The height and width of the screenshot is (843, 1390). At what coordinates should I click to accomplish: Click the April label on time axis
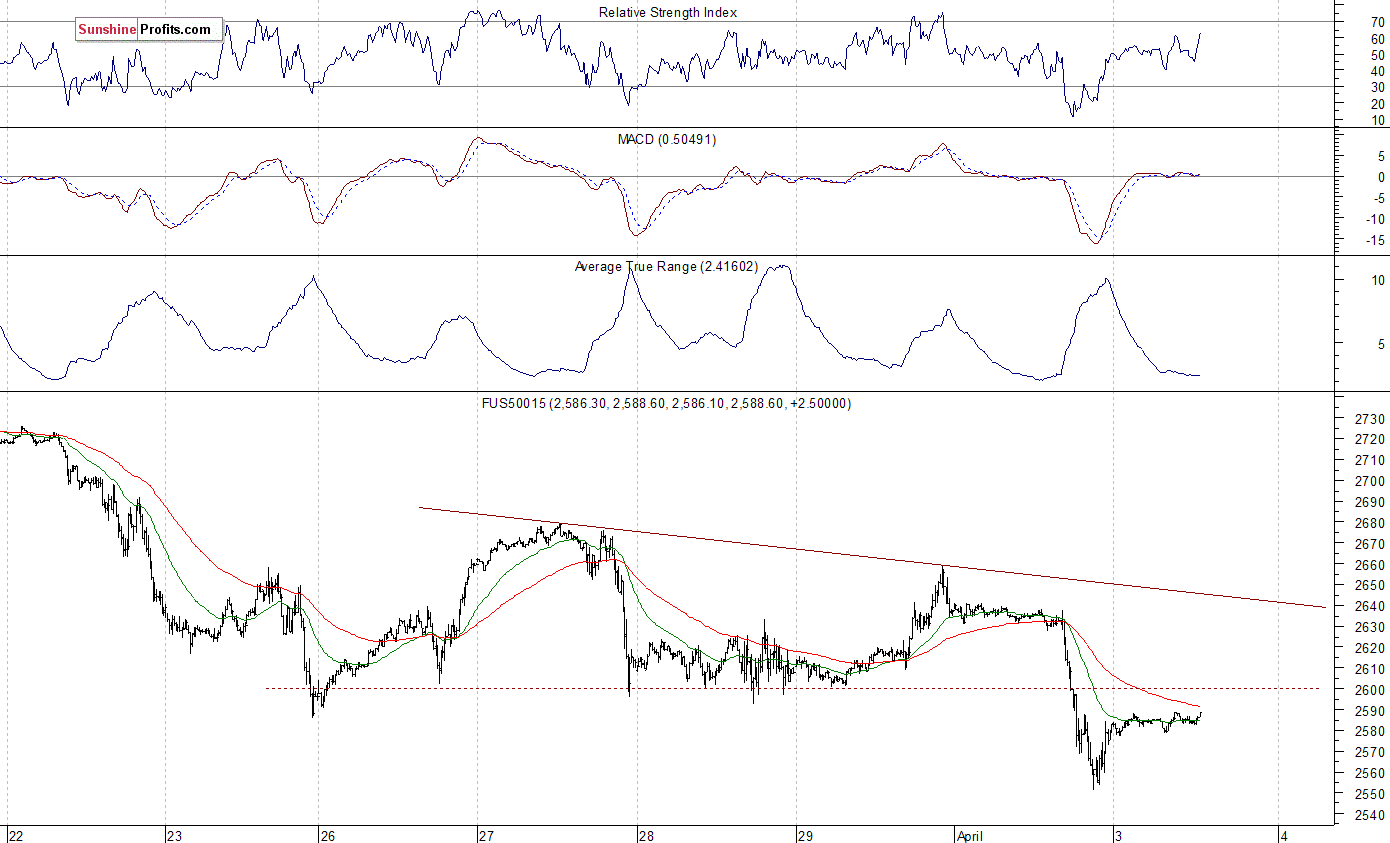click(x=972, y=834)
